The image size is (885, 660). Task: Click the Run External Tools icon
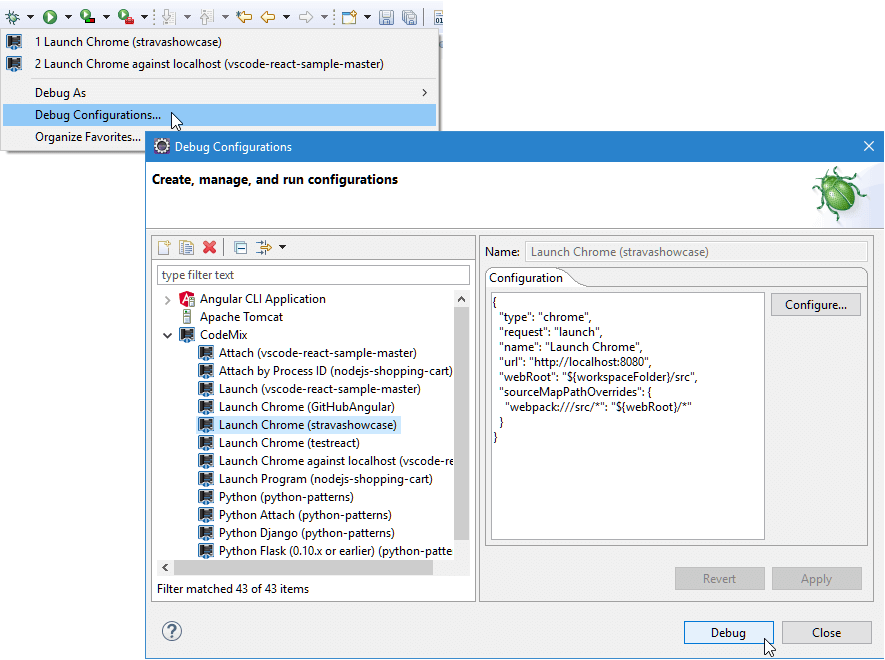[x=125, y=18]
